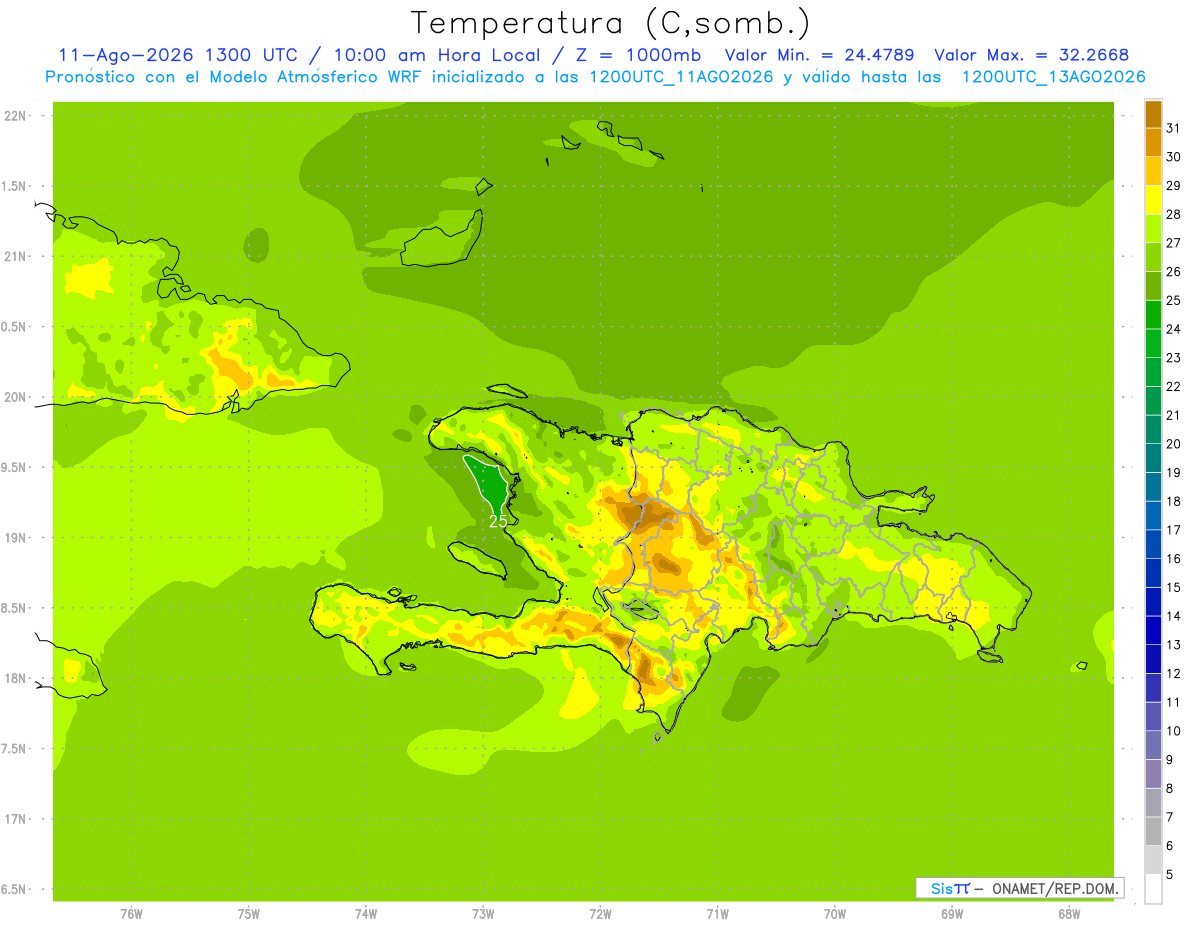Click the "76W" longitude axis label
Screen dimensions: 1200x927
(131, 914)
